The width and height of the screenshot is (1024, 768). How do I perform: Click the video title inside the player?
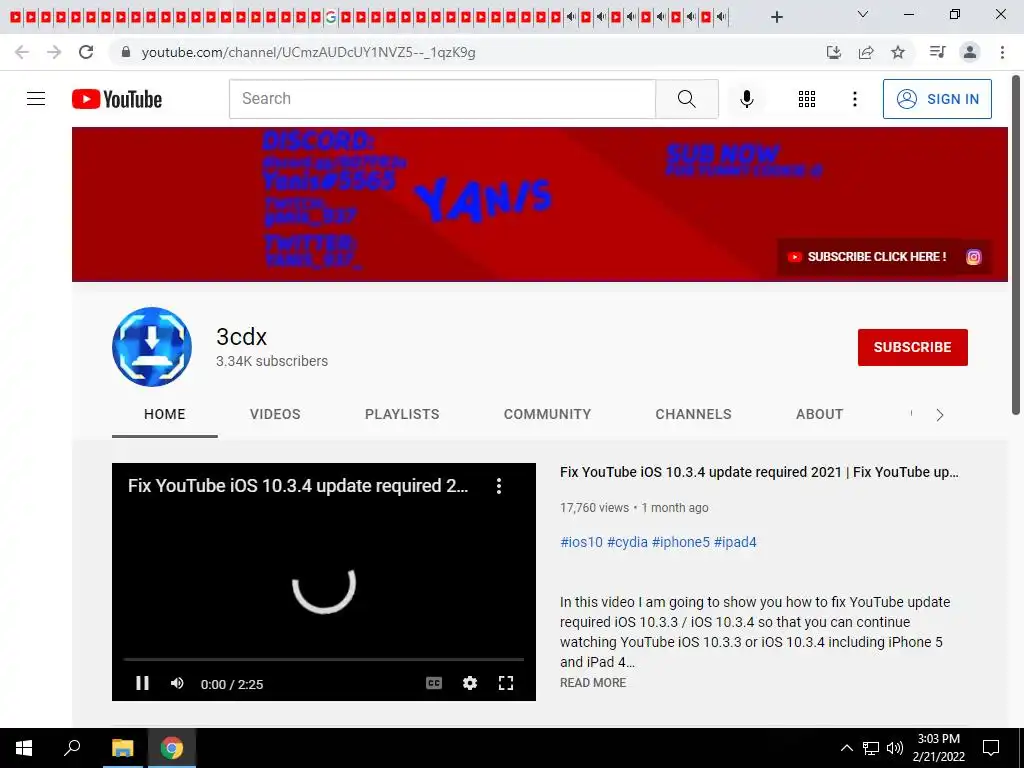298,486
